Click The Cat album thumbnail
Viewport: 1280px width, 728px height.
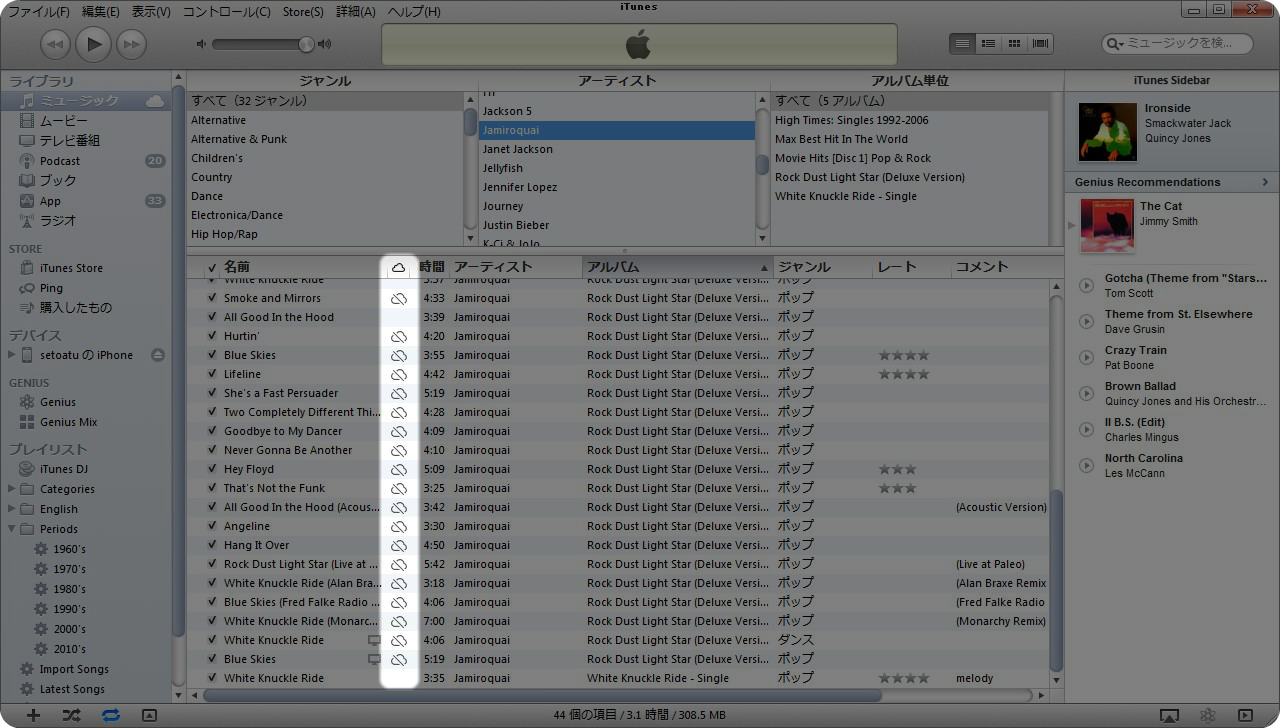coord(1107,225)
